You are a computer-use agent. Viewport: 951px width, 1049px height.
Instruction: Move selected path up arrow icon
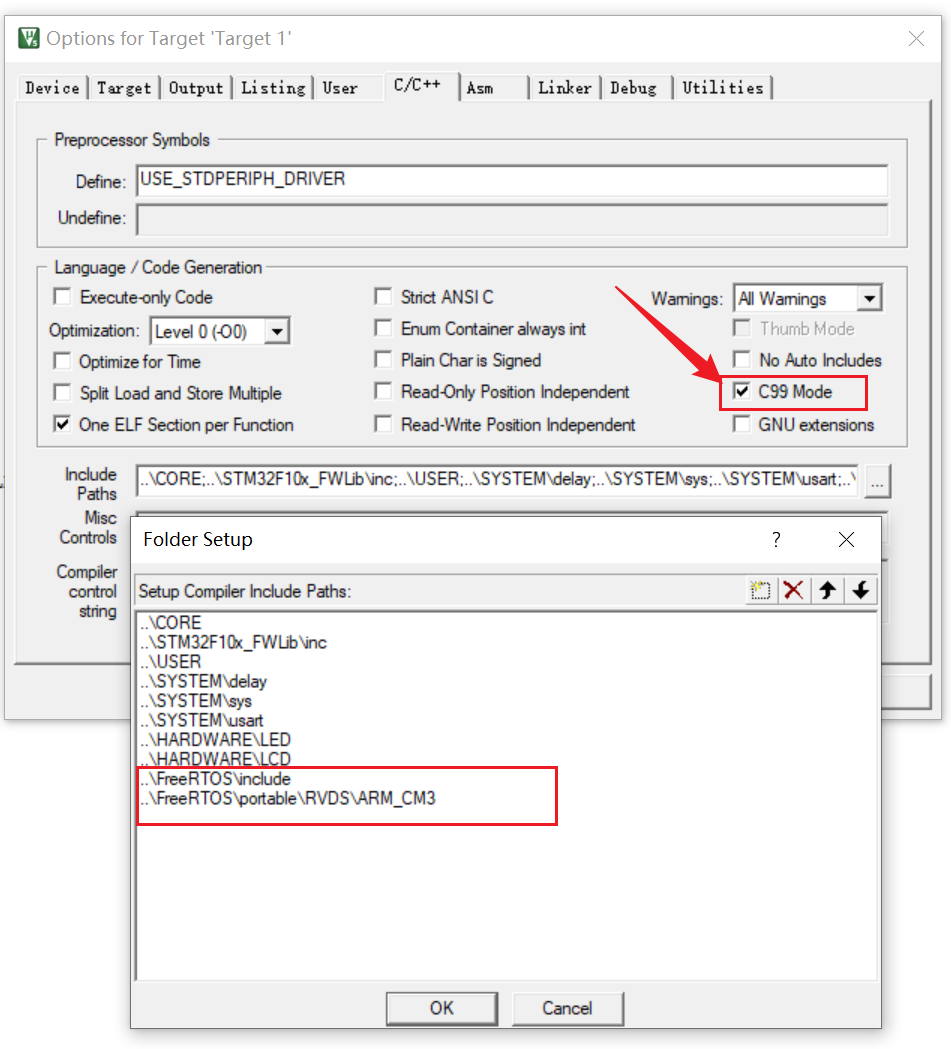coord(827,590)
